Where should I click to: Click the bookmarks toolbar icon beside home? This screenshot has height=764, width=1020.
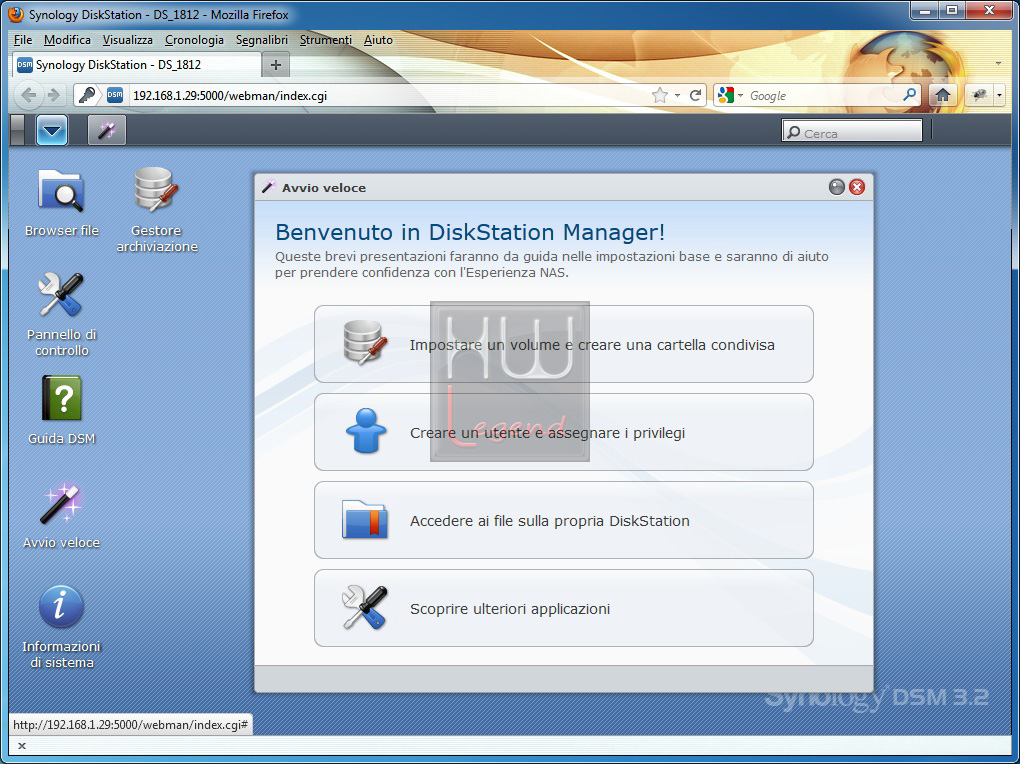(x=979, y=96)
